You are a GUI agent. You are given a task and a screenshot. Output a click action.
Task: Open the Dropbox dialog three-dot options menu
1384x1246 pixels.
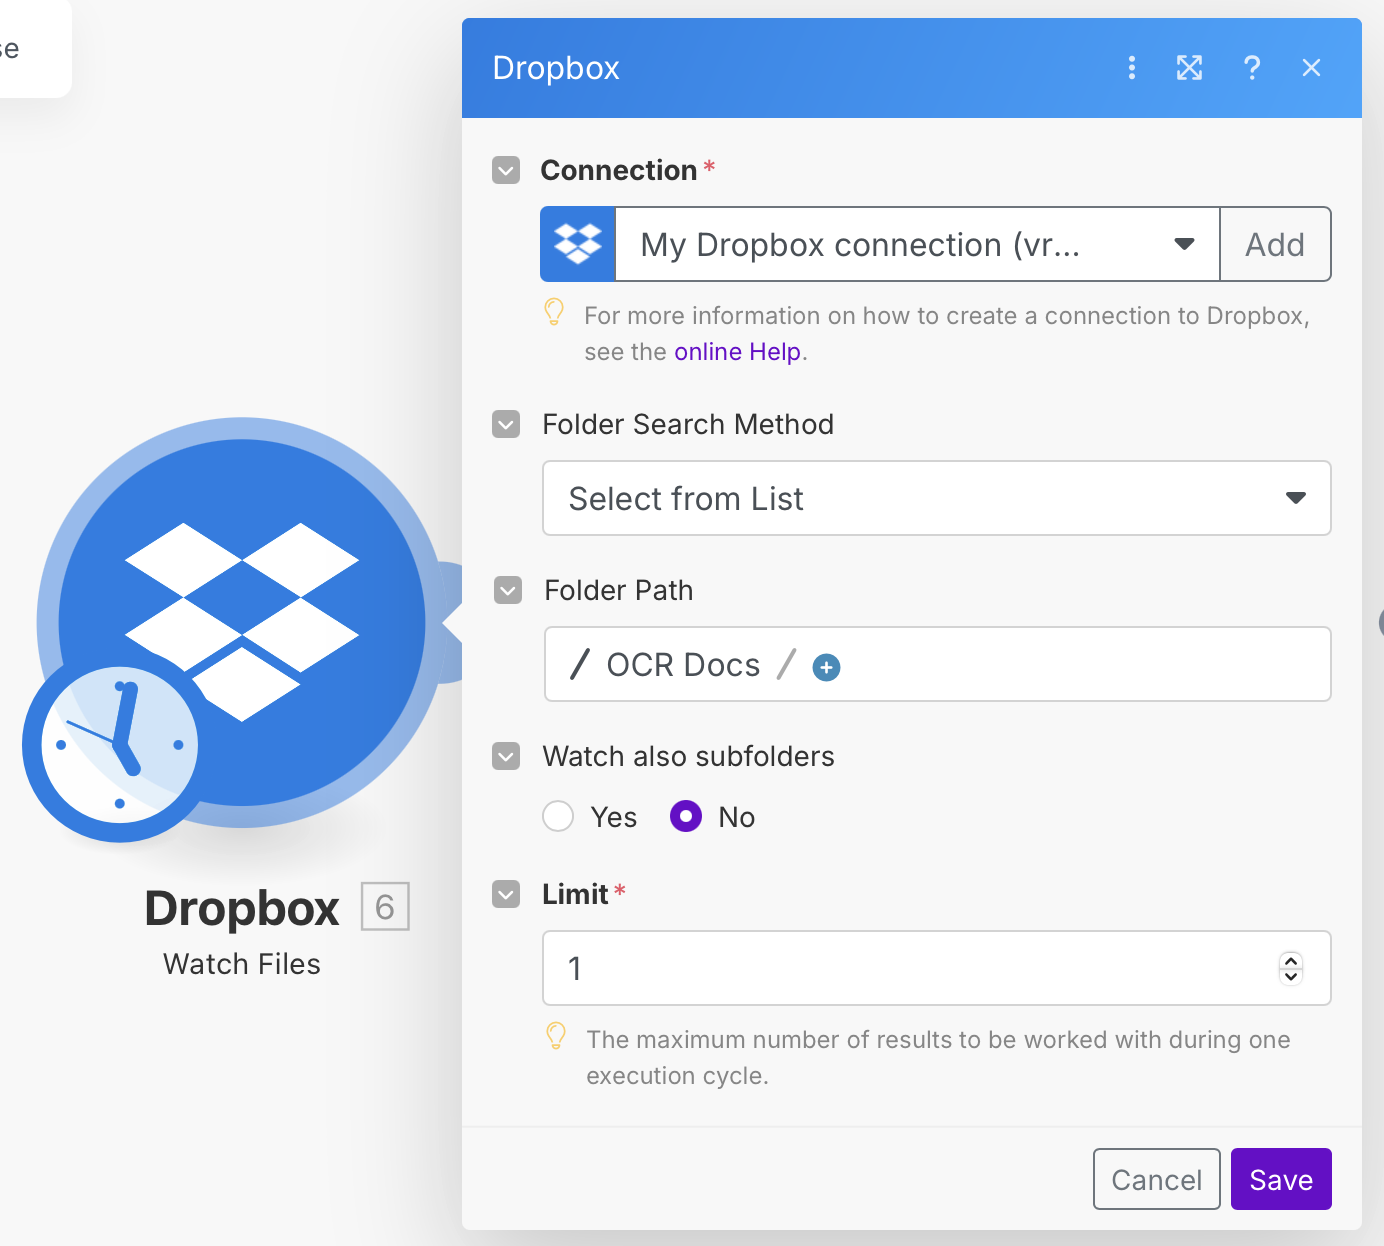click(x=1131, y=67)
